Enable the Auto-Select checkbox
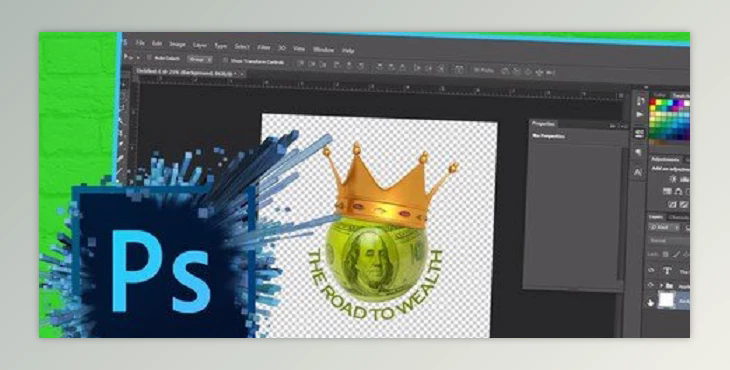Image resolution: width=730 pixels, height=370 pixels. click(x=149, y=58)
